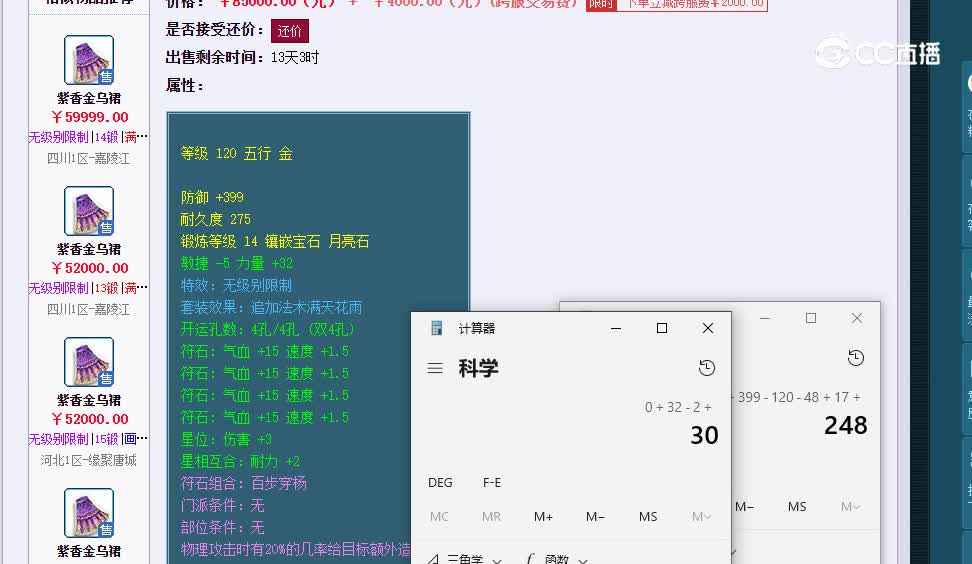Expand the 三角学 dropdown
972x564 pixels.
tap(465, 559)
